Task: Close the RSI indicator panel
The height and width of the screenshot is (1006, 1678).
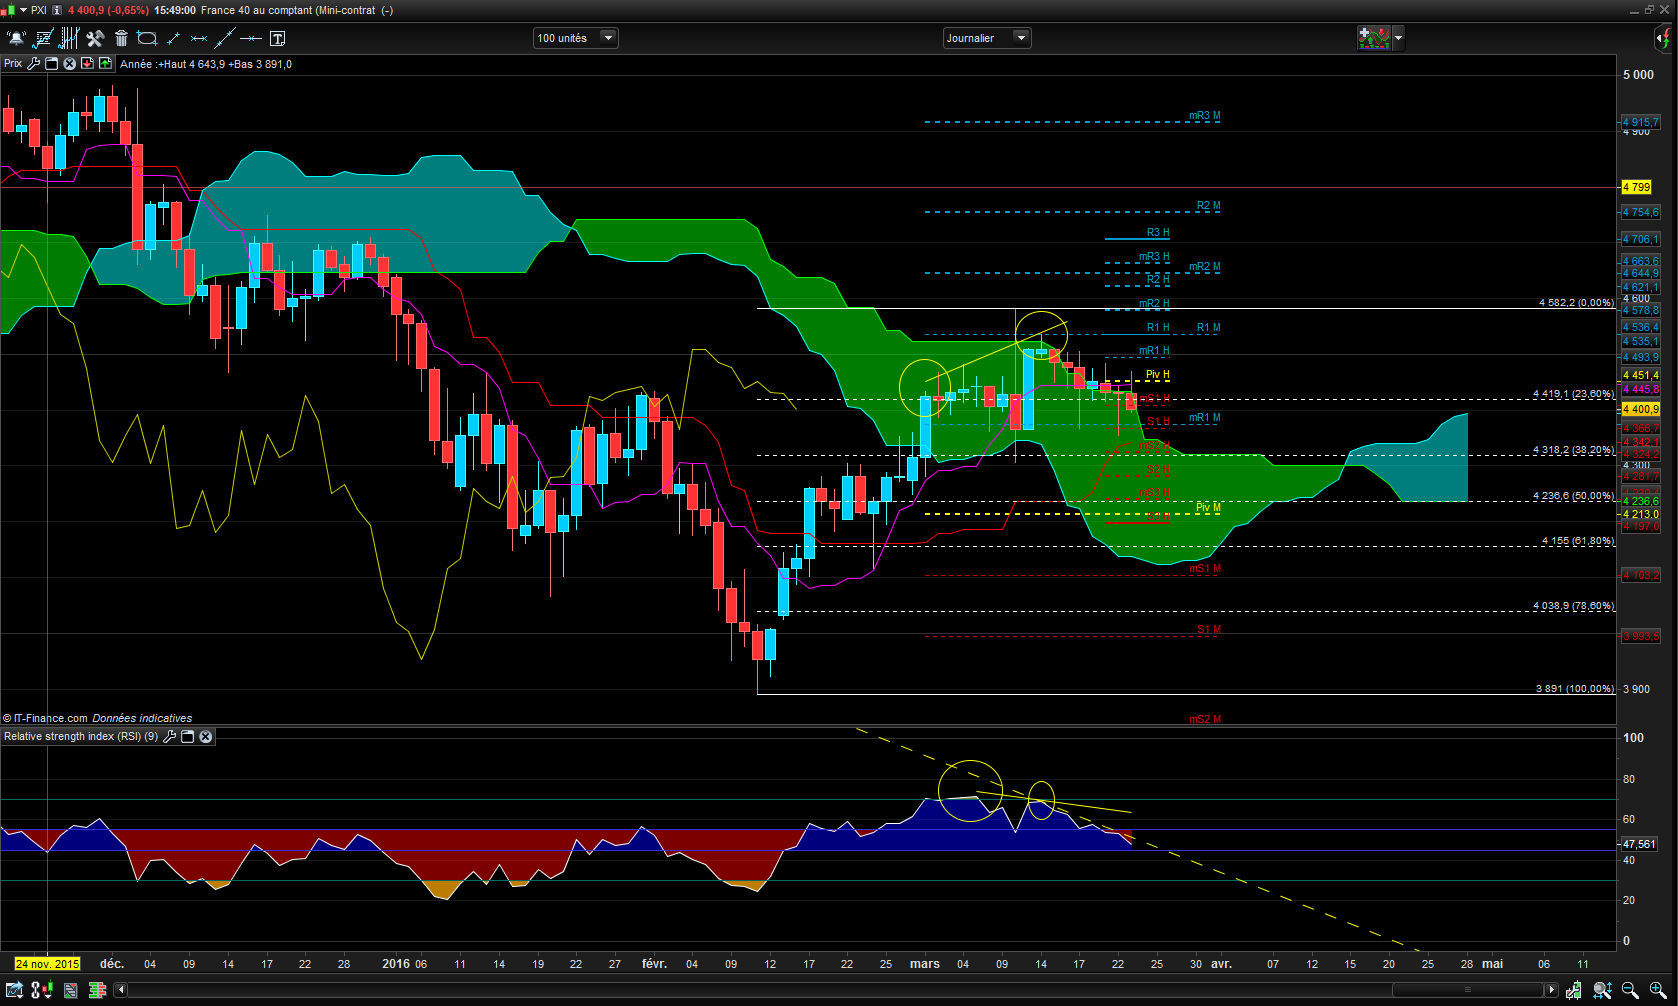Action: 205,736
